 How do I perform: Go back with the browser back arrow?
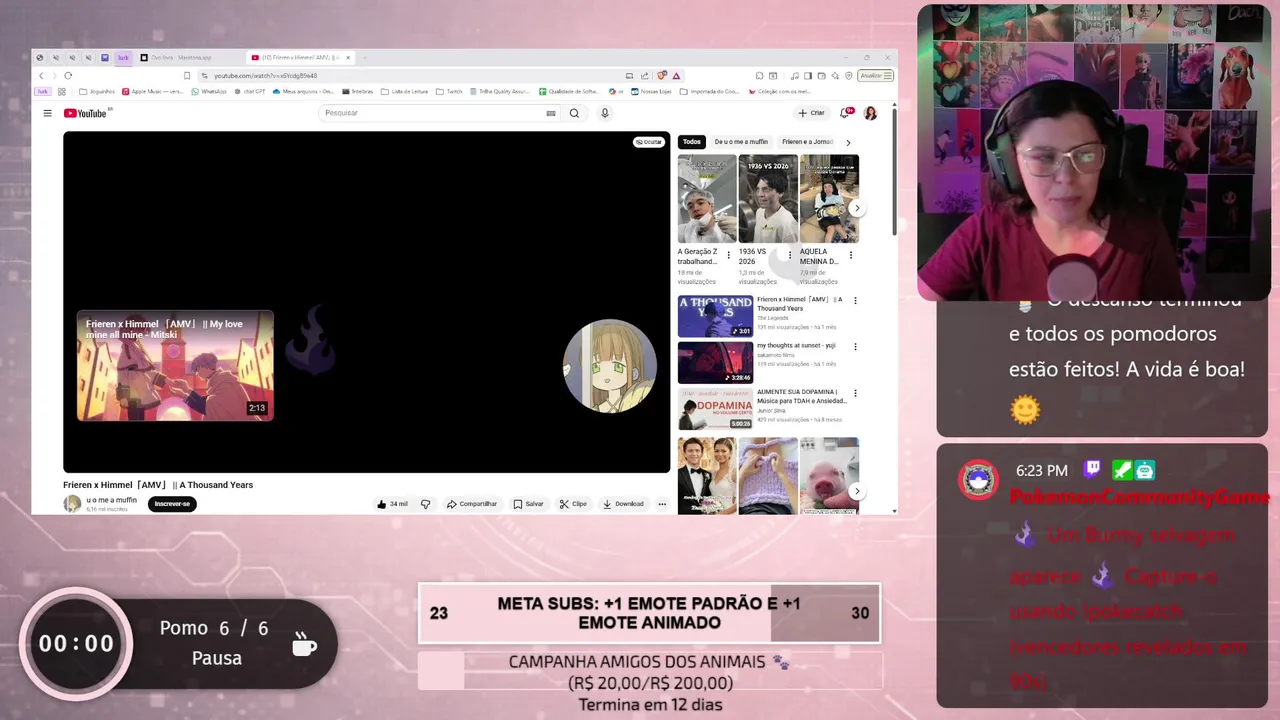pyautogui.click(x=41, y=75)
